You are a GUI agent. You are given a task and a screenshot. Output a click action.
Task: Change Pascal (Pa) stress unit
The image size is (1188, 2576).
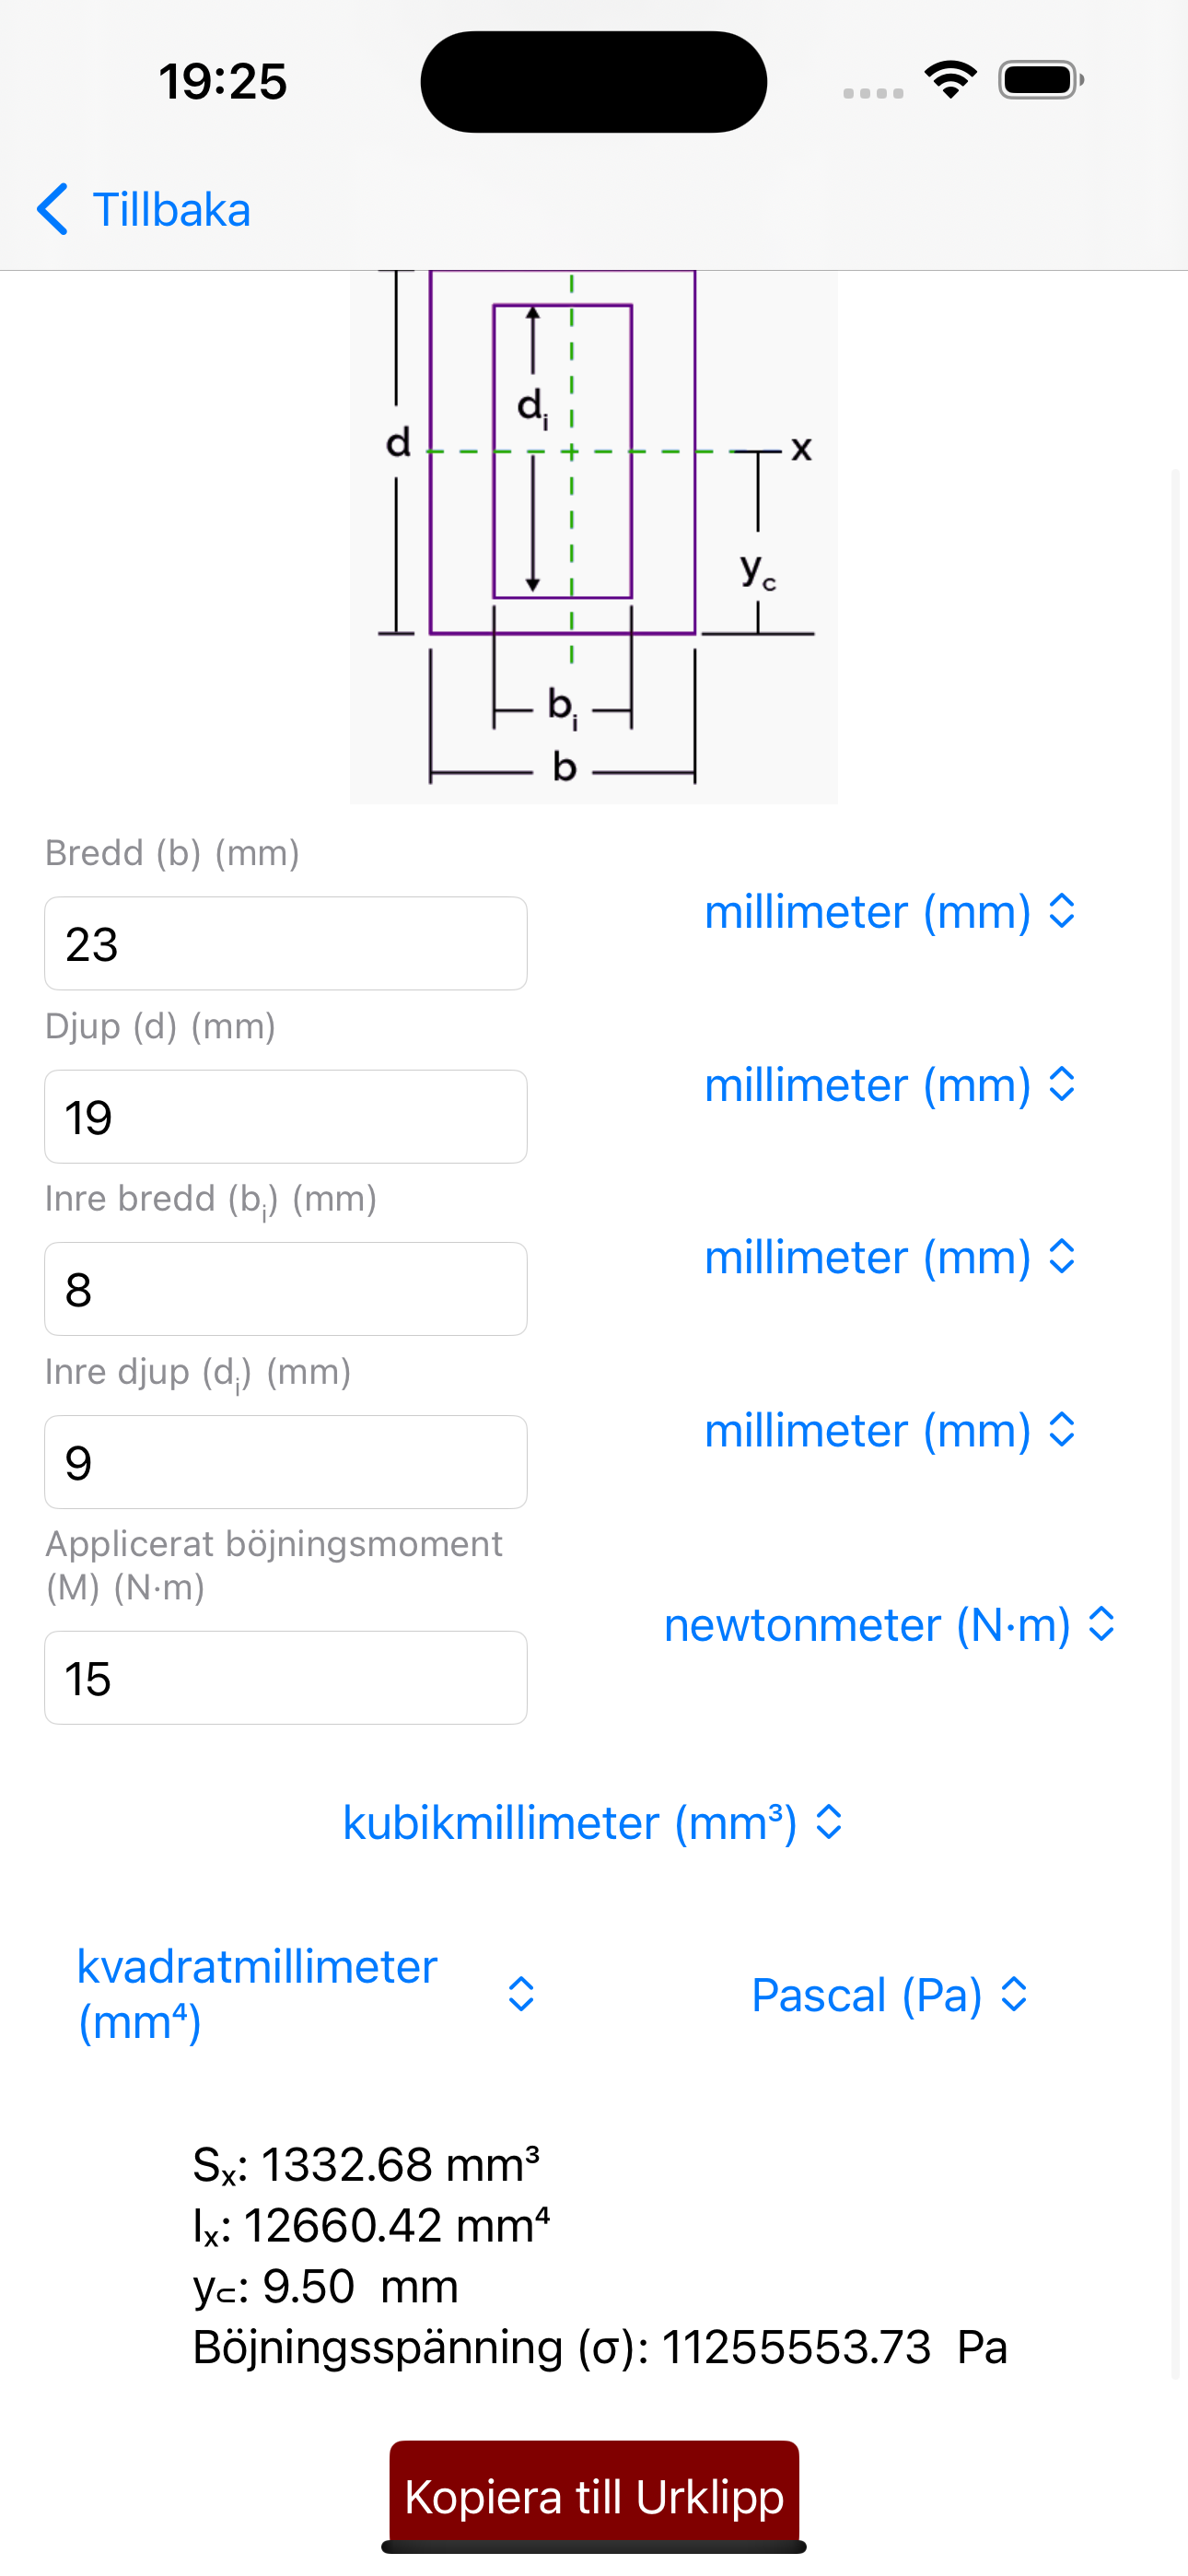click(890, 1994)
